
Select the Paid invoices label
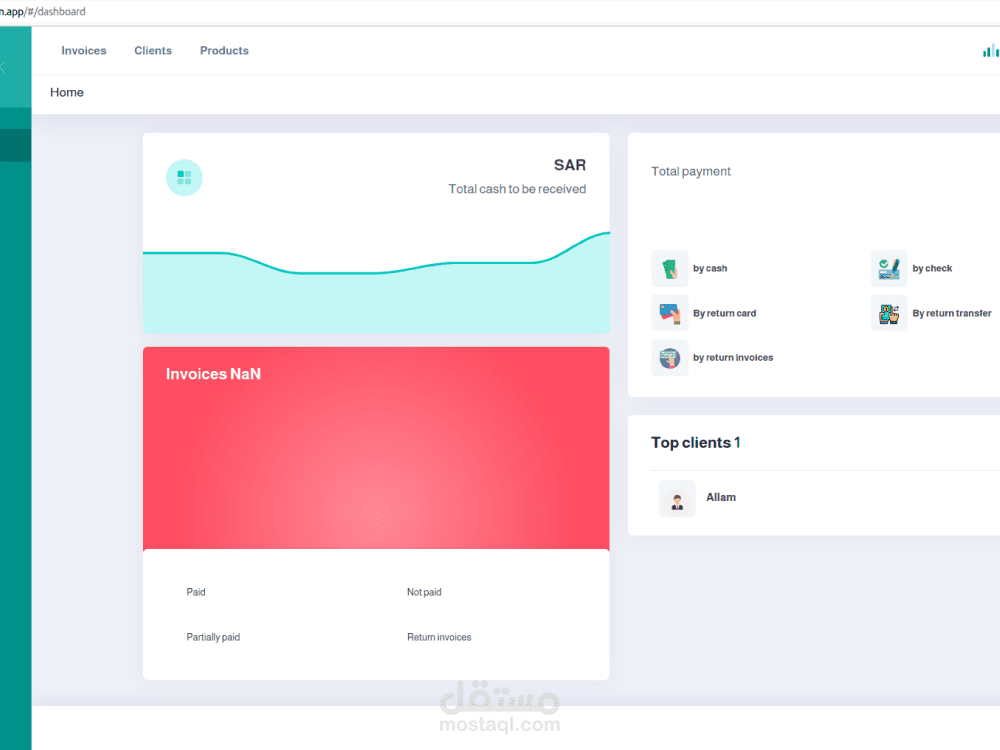point(196,592)
